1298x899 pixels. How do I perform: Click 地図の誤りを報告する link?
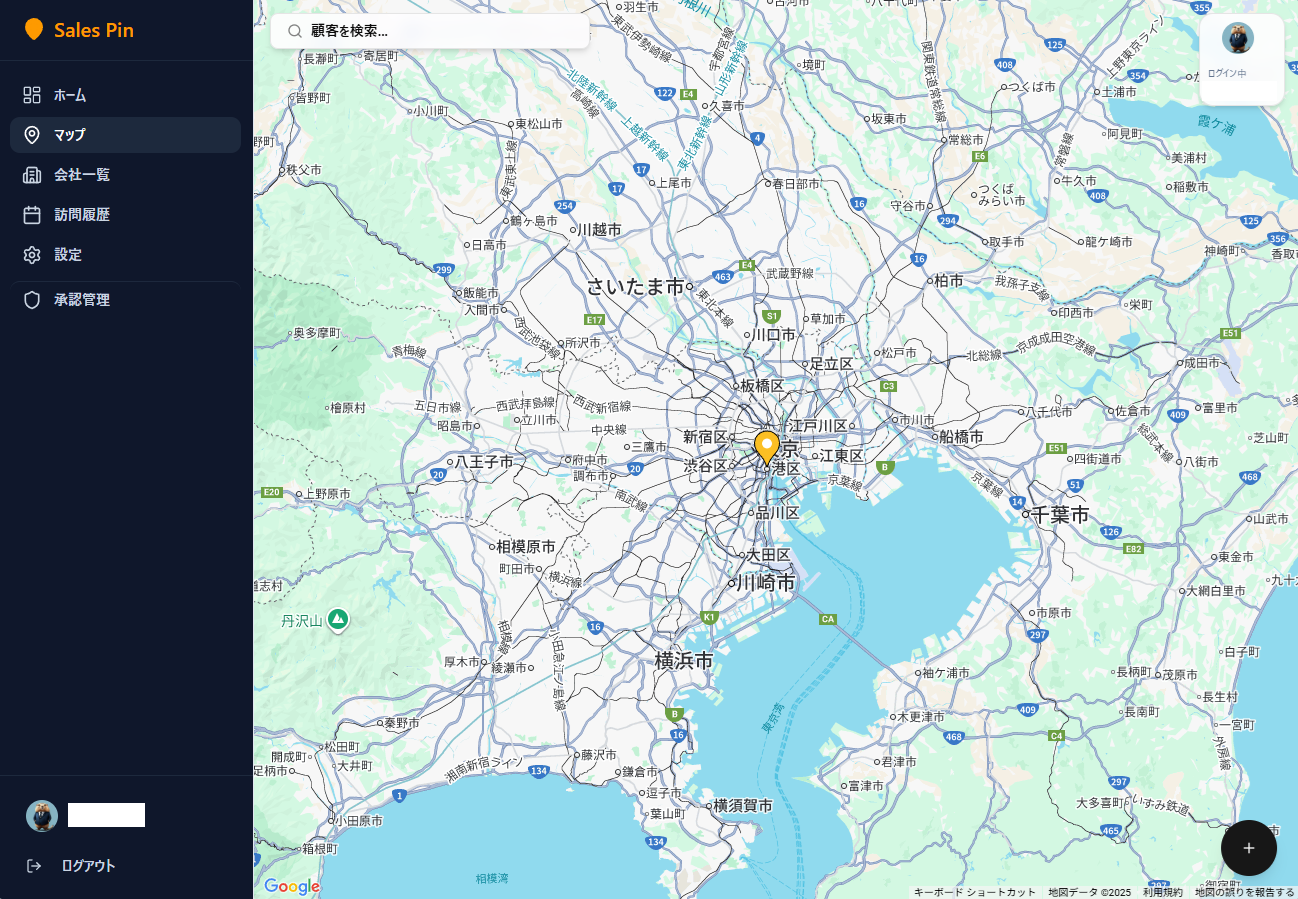(1244, 892)
